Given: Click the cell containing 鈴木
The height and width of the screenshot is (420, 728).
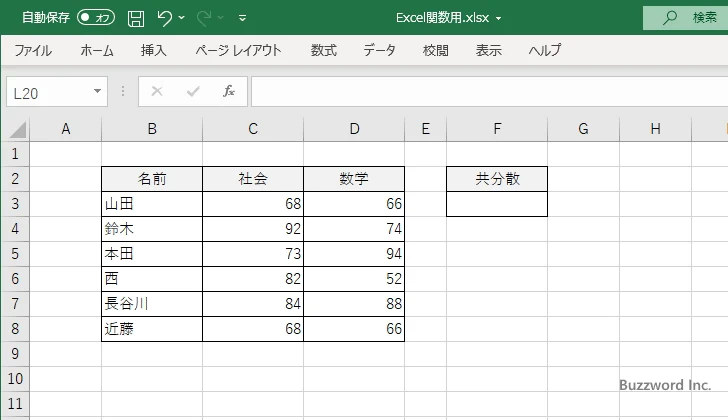Looking at the screenshot, I should (152, 229).
